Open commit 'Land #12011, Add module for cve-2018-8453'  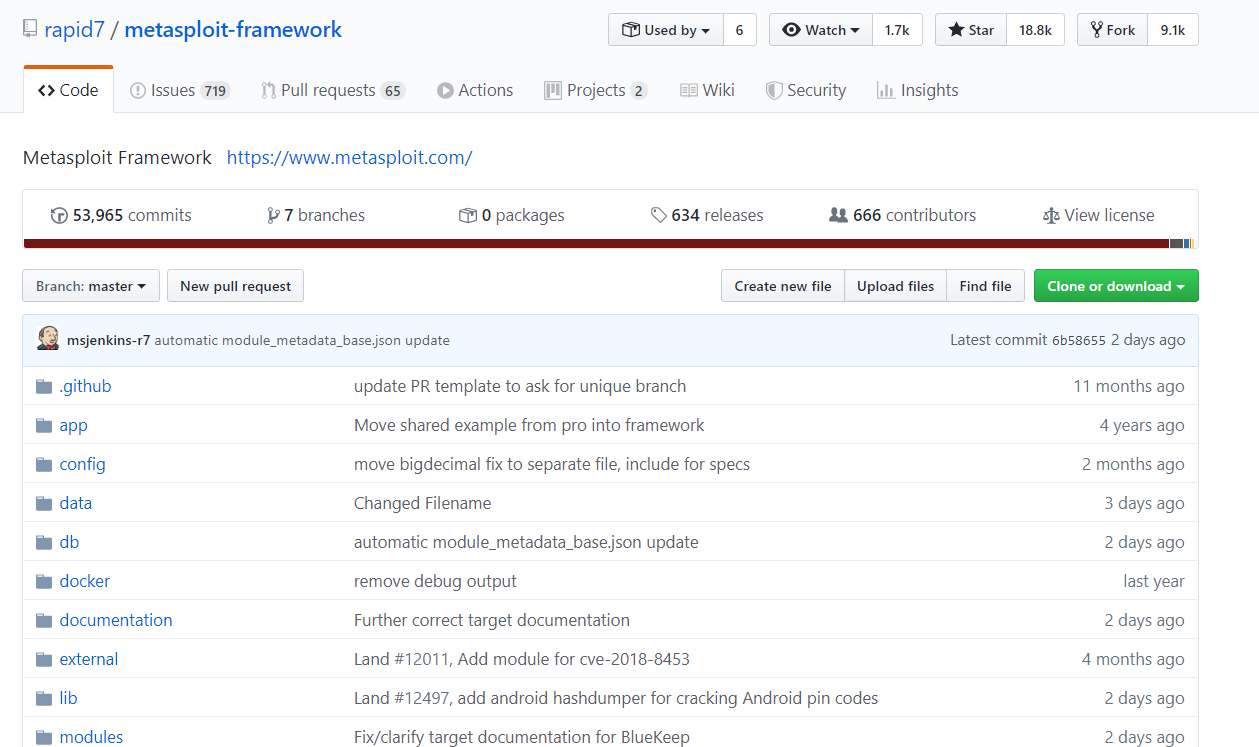pos(522,660)
